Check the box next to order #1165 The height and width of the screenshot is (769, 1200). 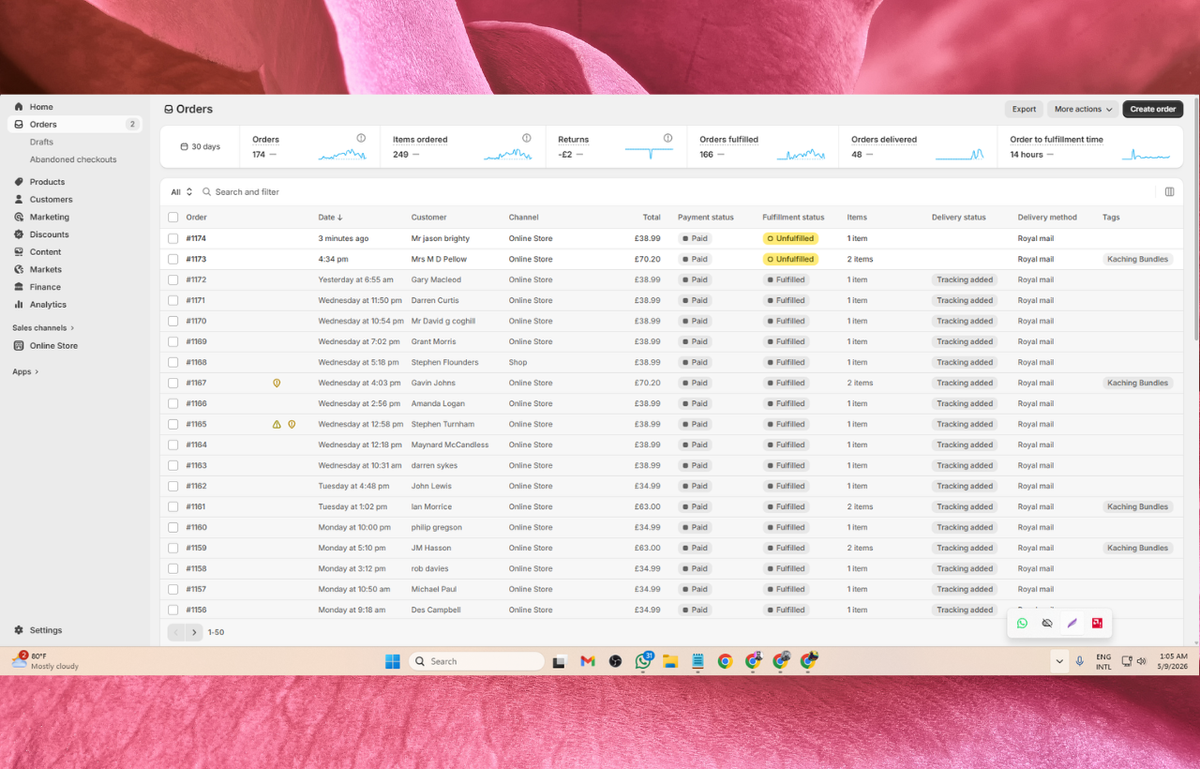(x=173, y=424)
